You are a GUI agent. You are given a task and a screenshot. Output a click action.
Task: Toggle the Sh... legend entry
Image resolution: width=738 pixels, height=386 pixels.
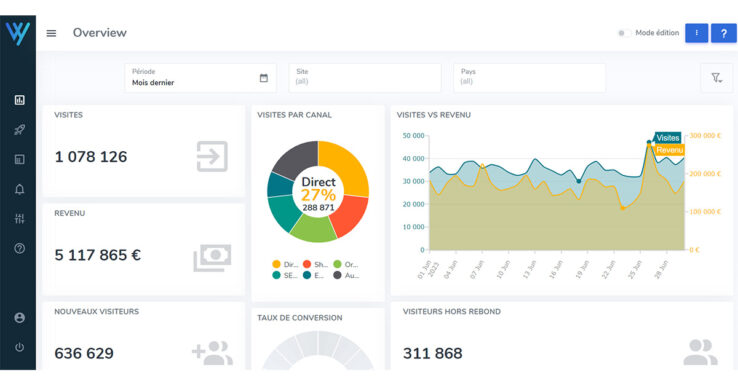coord(315,265)
